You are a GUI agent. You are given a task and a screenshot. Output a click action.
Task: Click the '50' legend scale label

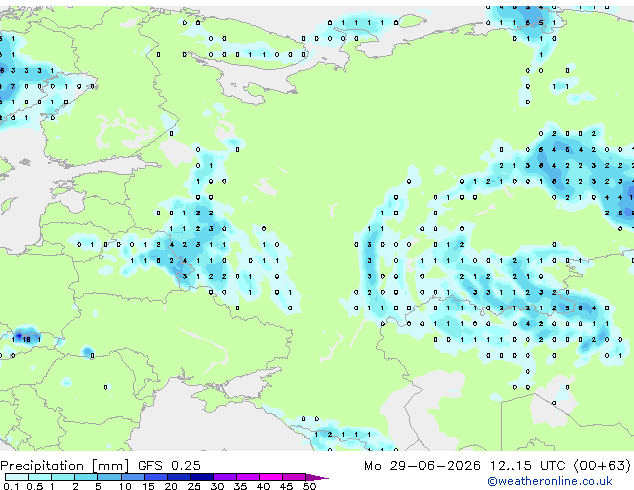point(309,486)
